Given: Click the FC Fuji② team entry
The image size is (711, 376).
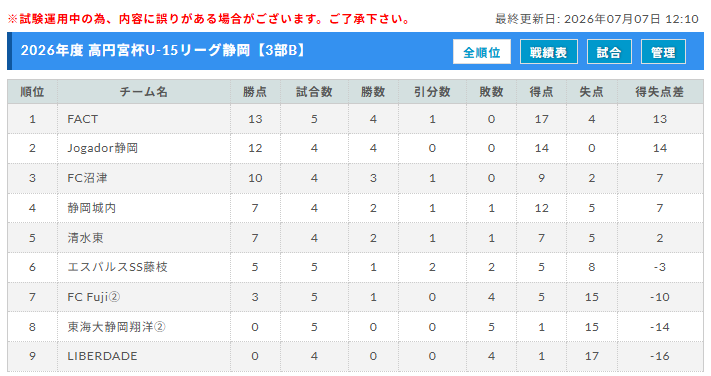Looking at the screenshot, I should pyautogui.click(x=93, y=297).
